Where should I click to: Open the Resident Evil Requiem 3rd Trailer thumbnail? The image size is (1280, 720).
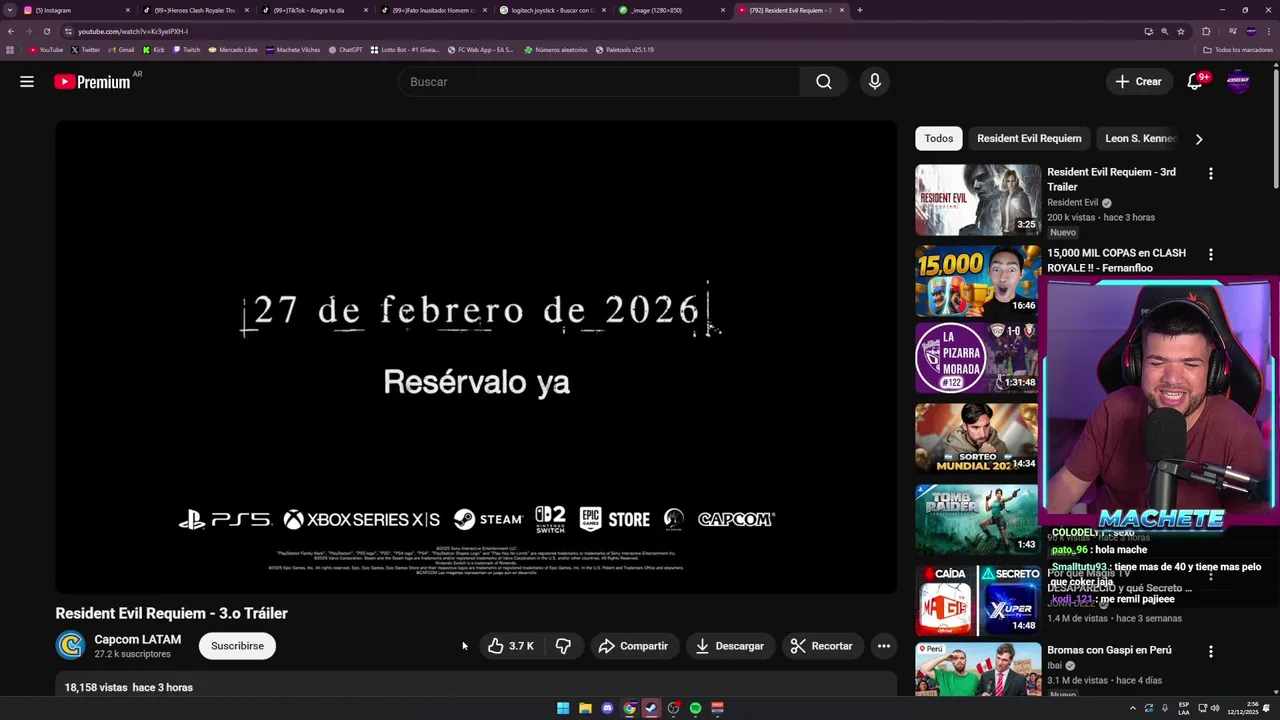tap(978, 200)
